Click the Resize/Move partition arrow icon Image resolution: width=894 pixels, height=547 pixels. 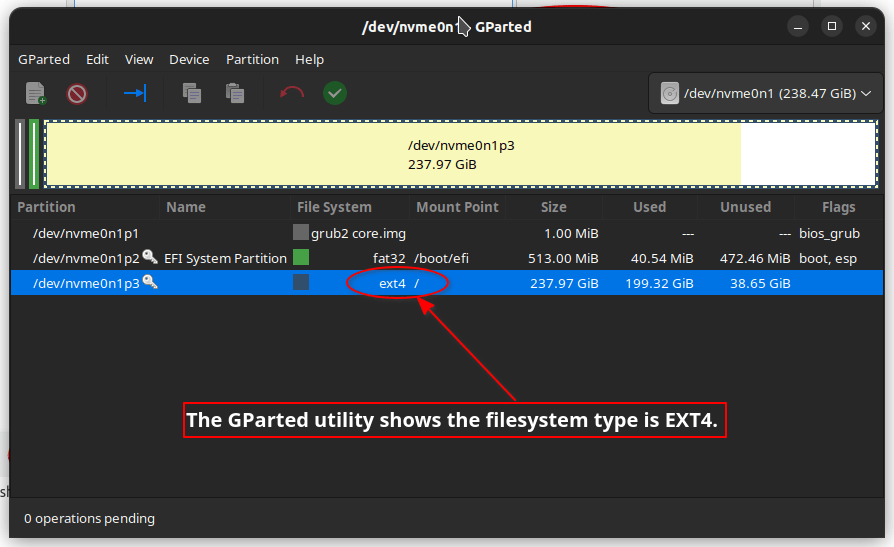pyautogui.click(x=135, y=93)
